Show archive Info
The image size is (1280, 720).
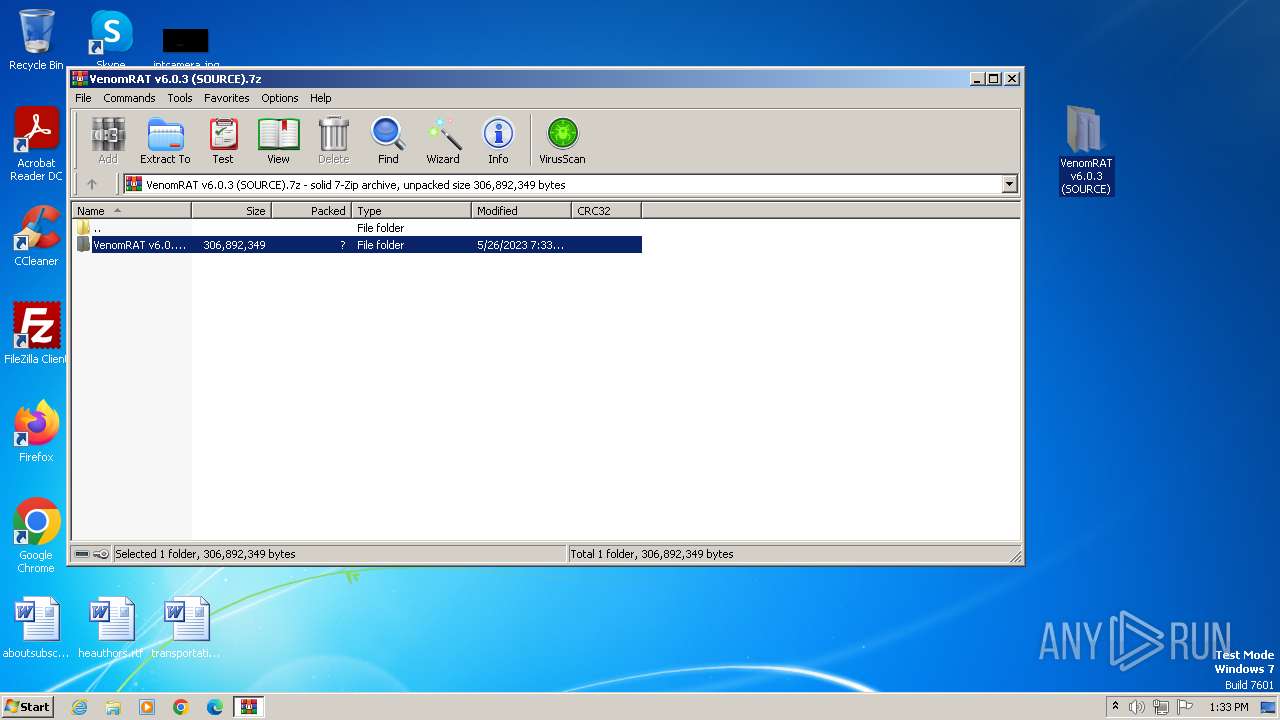(x=498, y=140)
